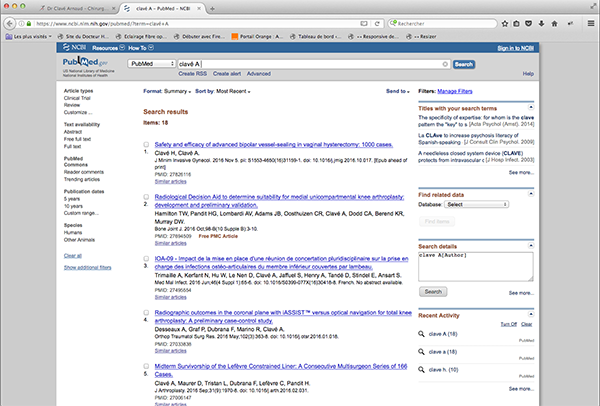600x406 pixels.
Task: Click the secure lock icon in the URL bar
Action: pyautogui.click(x=29, y=24)
